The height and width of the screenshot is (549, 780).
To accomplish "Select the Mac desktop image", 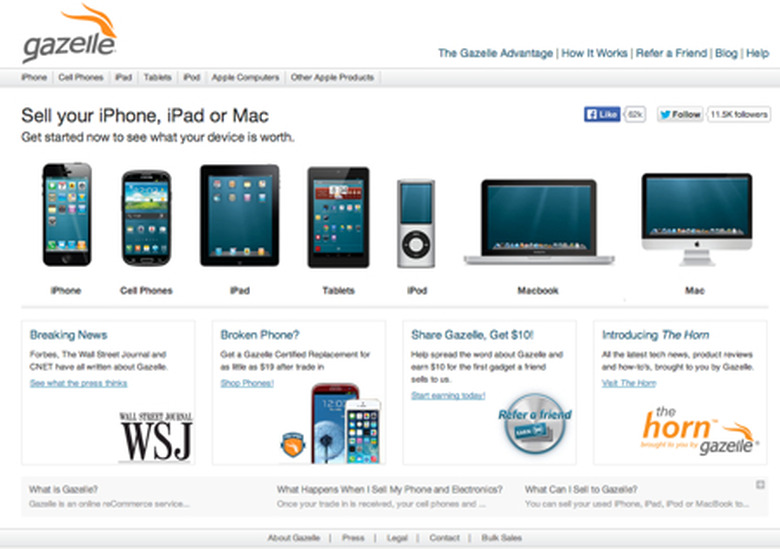I will pyautogui.click(x=696, y=219).
